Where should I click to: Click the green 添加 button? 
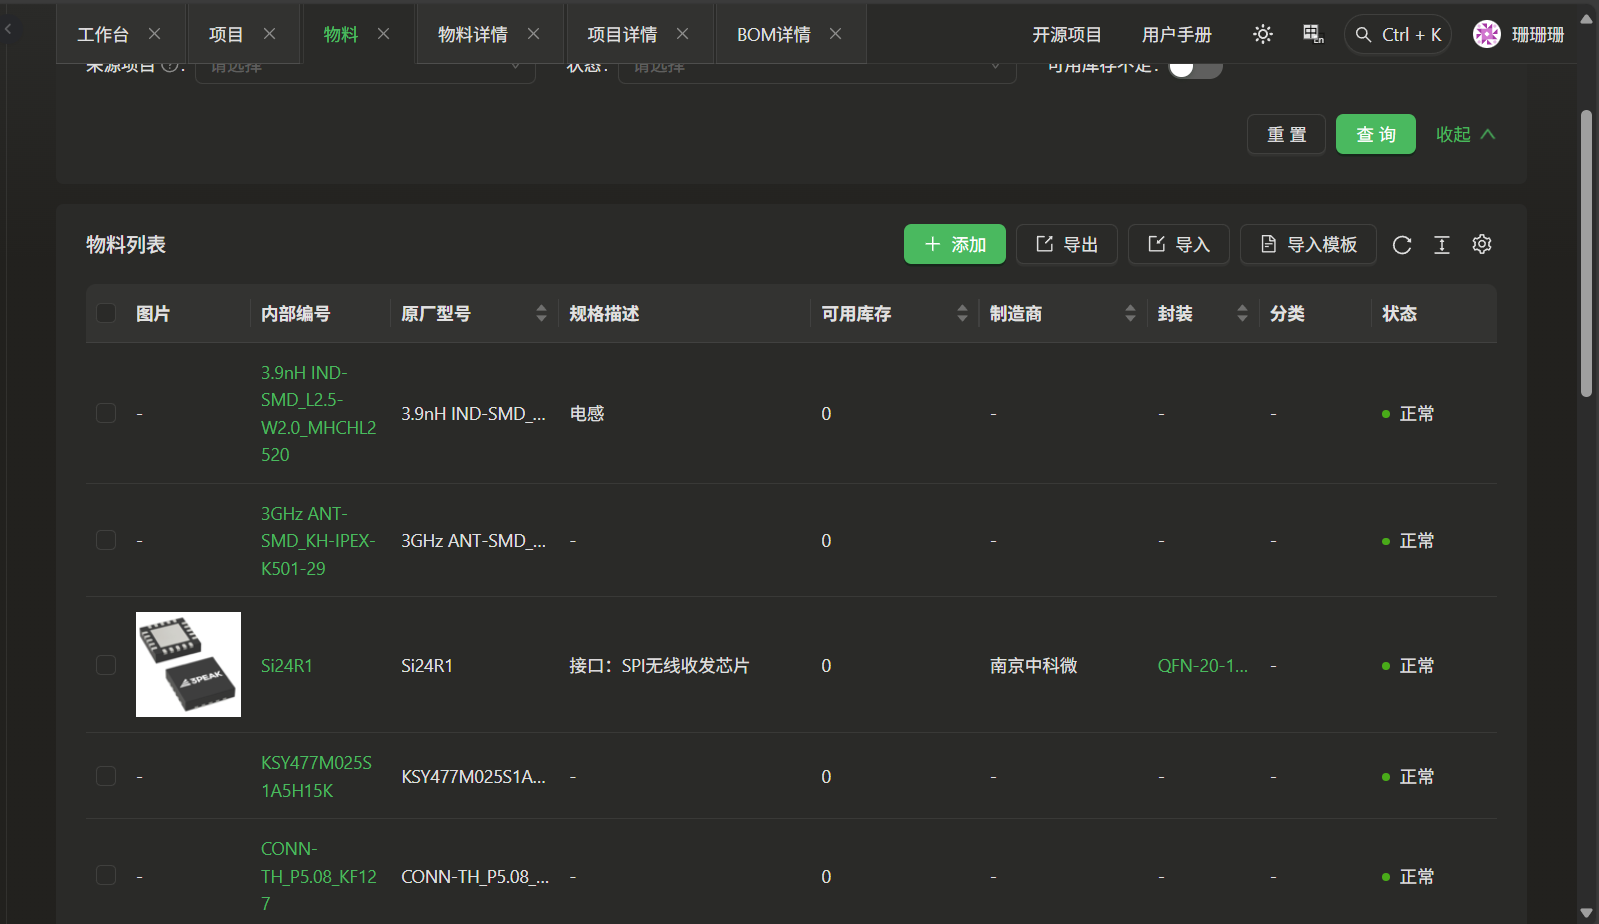pos(954,244)
